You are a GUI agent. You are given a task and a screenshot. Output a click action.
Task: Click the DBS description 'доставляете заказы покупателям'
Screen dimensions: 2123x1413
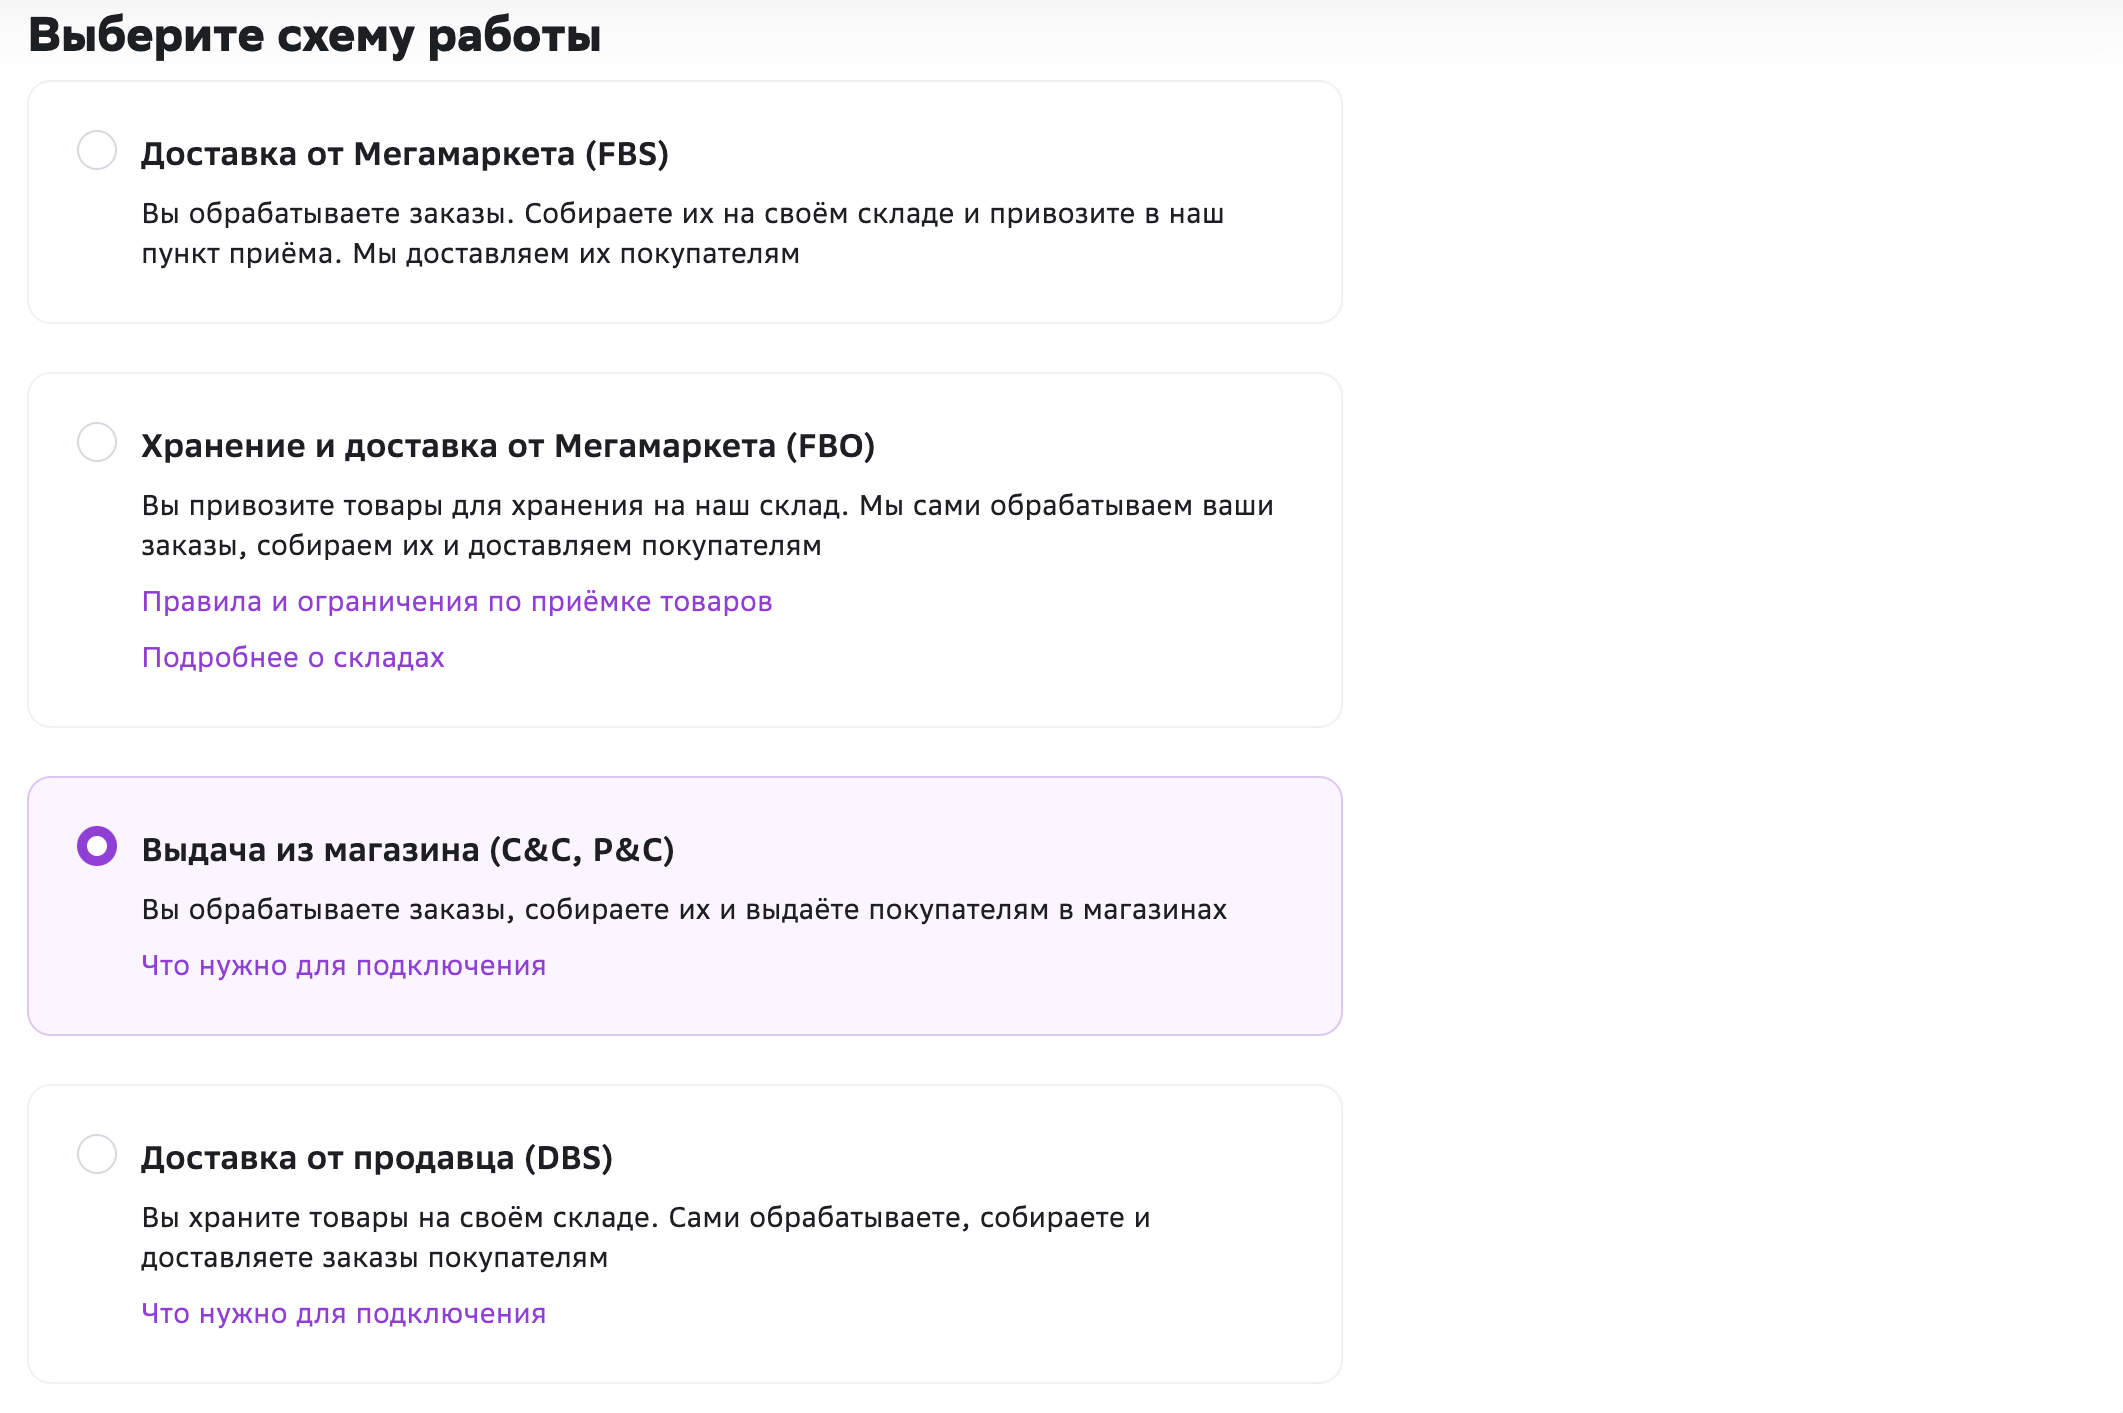point(646,1238)
